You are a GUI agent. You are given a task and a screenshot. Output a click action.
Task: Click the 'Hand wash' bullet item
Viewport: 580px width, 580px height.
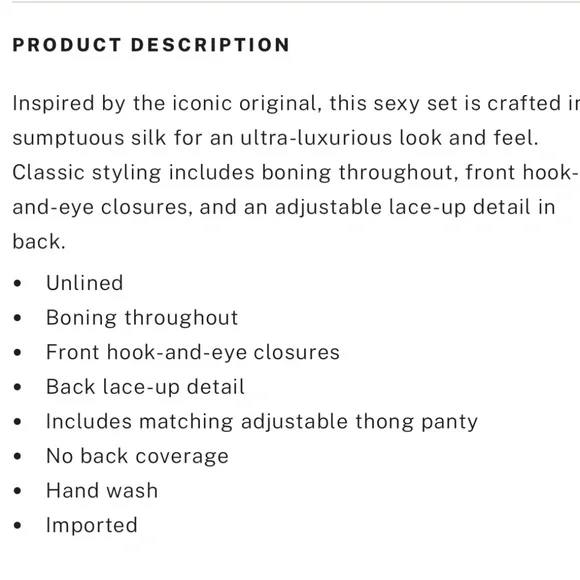coord(102,490)
